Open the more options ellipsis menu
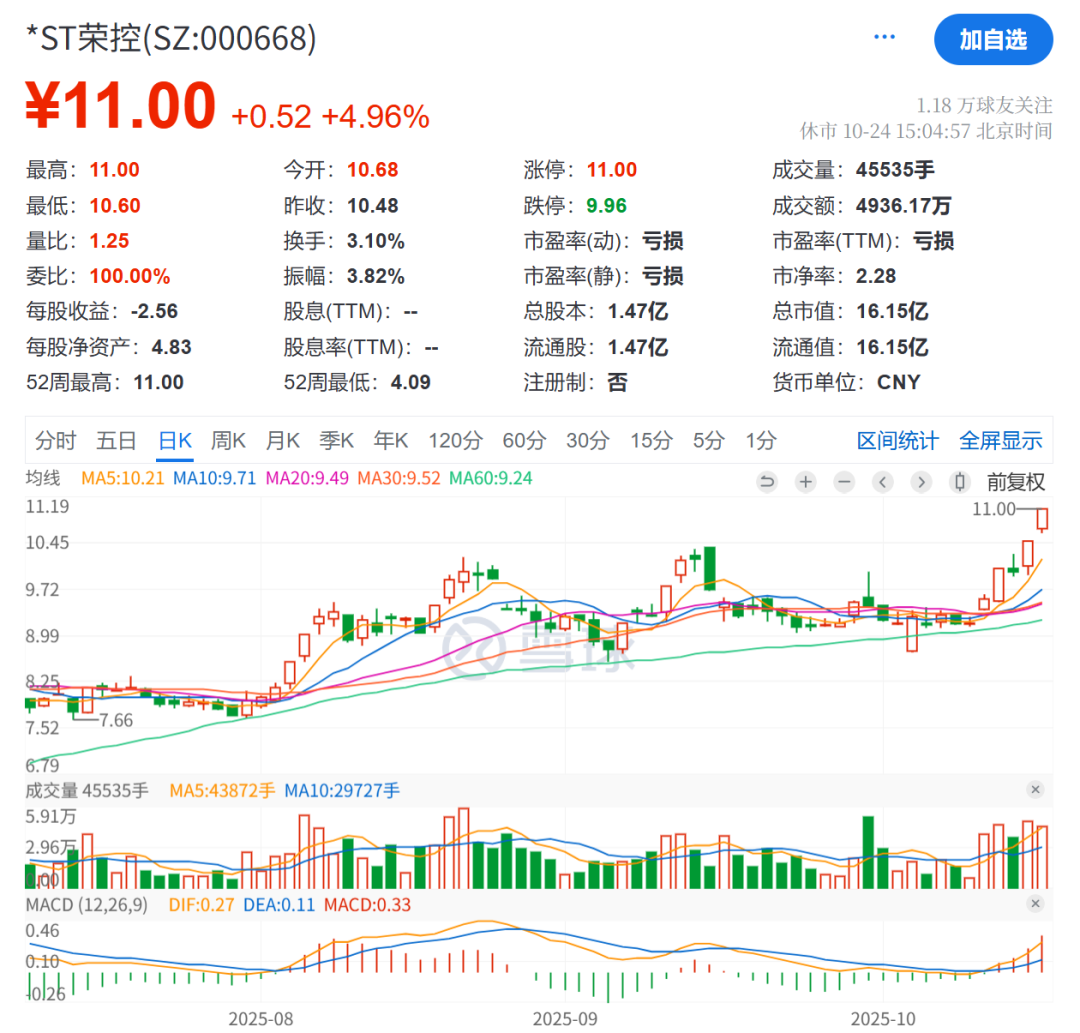This screenshot has width=1080, height=1033. (x=884, y=35)
